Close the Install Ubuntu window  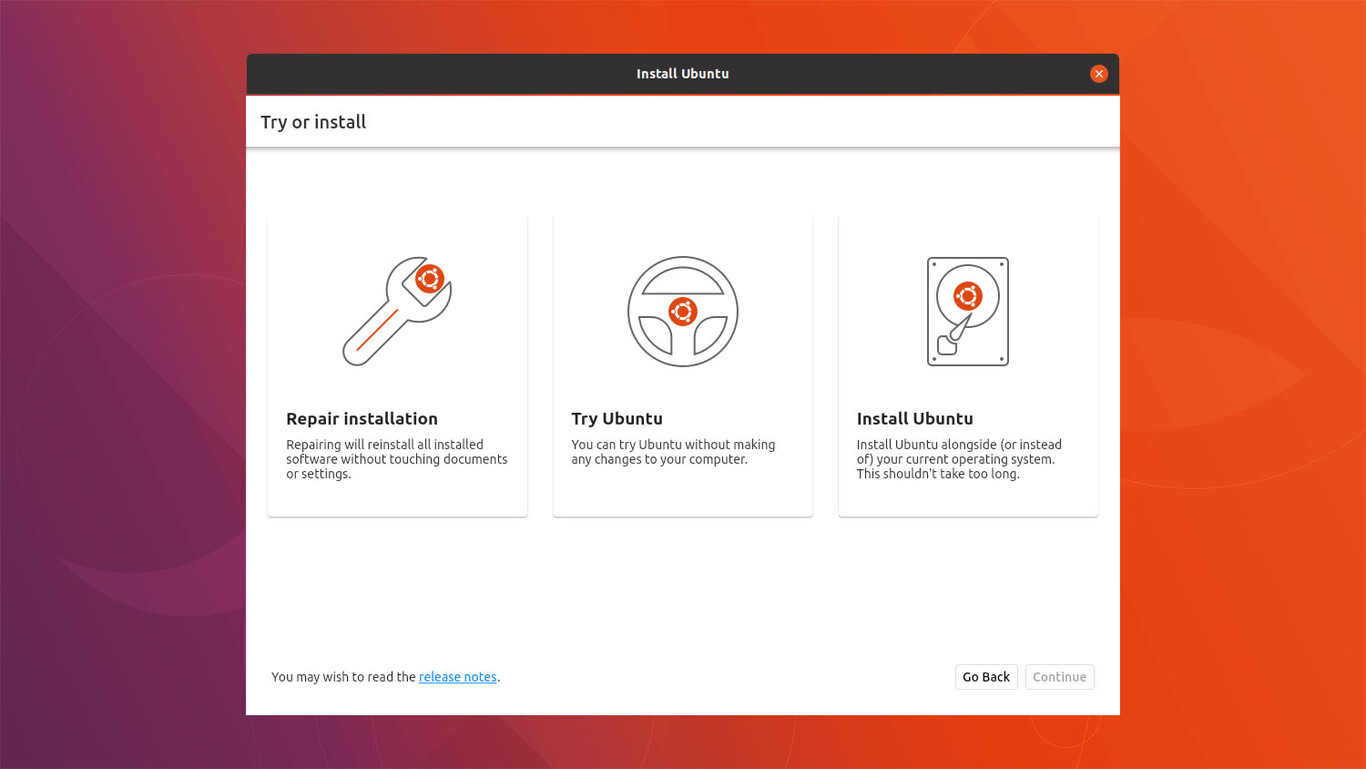[x=1099, y=73]
